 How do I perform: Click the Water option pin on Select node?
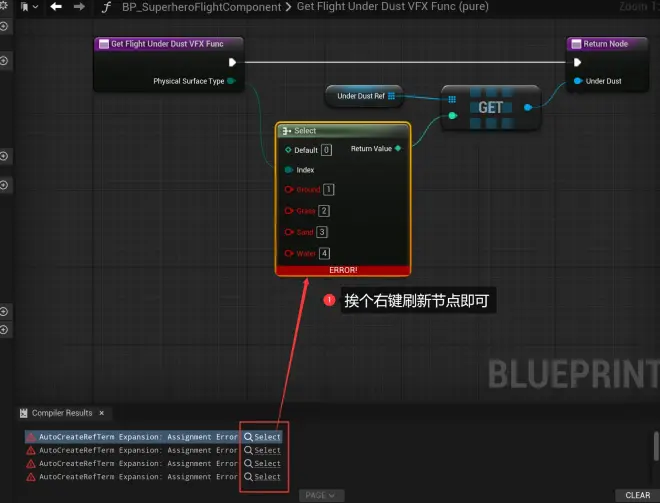coord(288,253)
